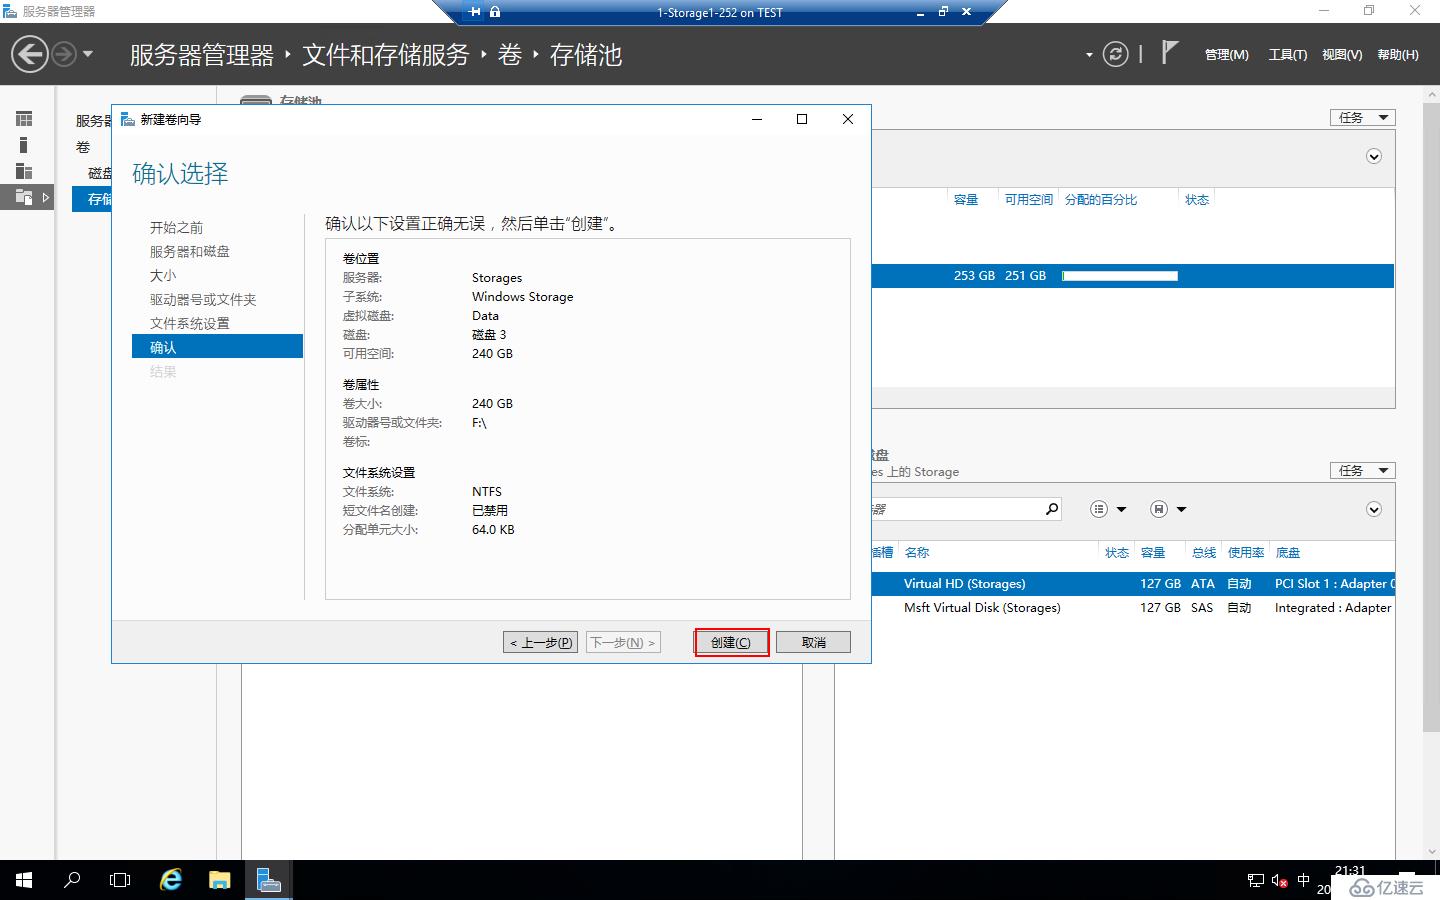
Task: Select the 253 GB storage pool row
Action: [x=1133, y=276]
